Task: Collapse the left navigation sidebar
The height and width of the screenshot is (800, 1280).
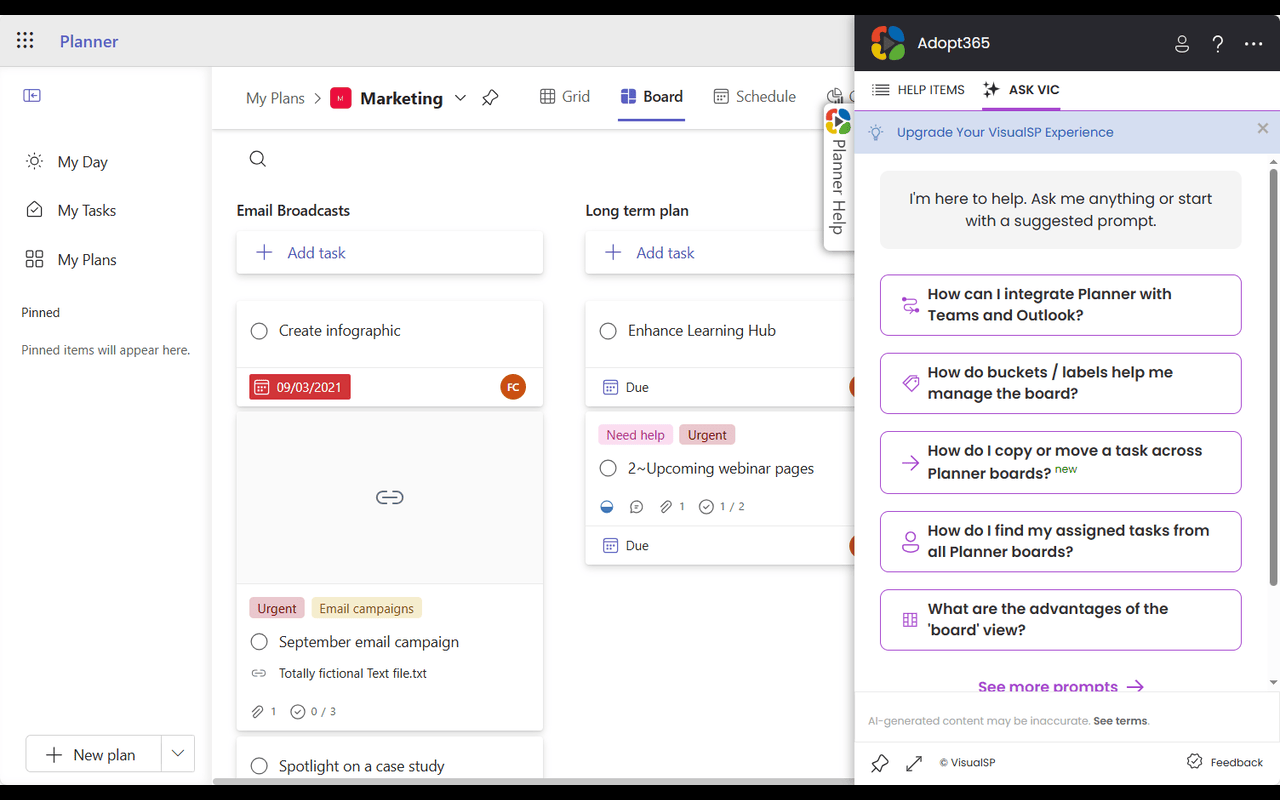Action: (32, 95)
